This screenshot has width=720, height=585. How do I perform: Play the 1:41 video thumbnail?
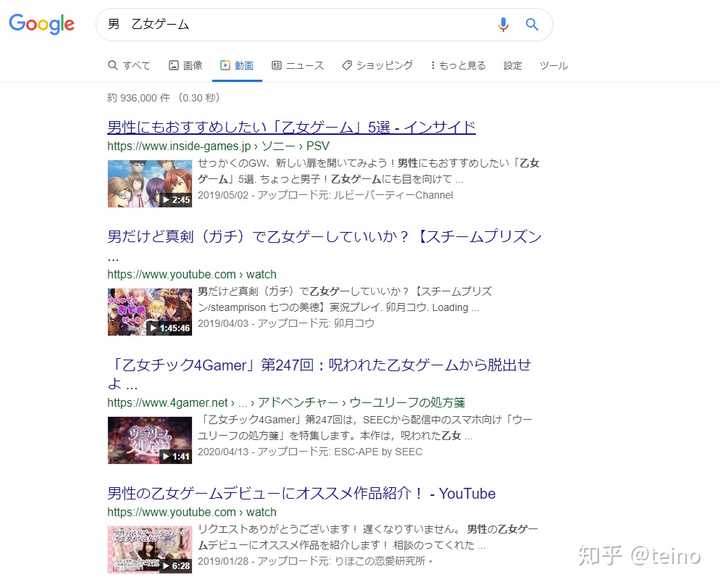point(150,440)
